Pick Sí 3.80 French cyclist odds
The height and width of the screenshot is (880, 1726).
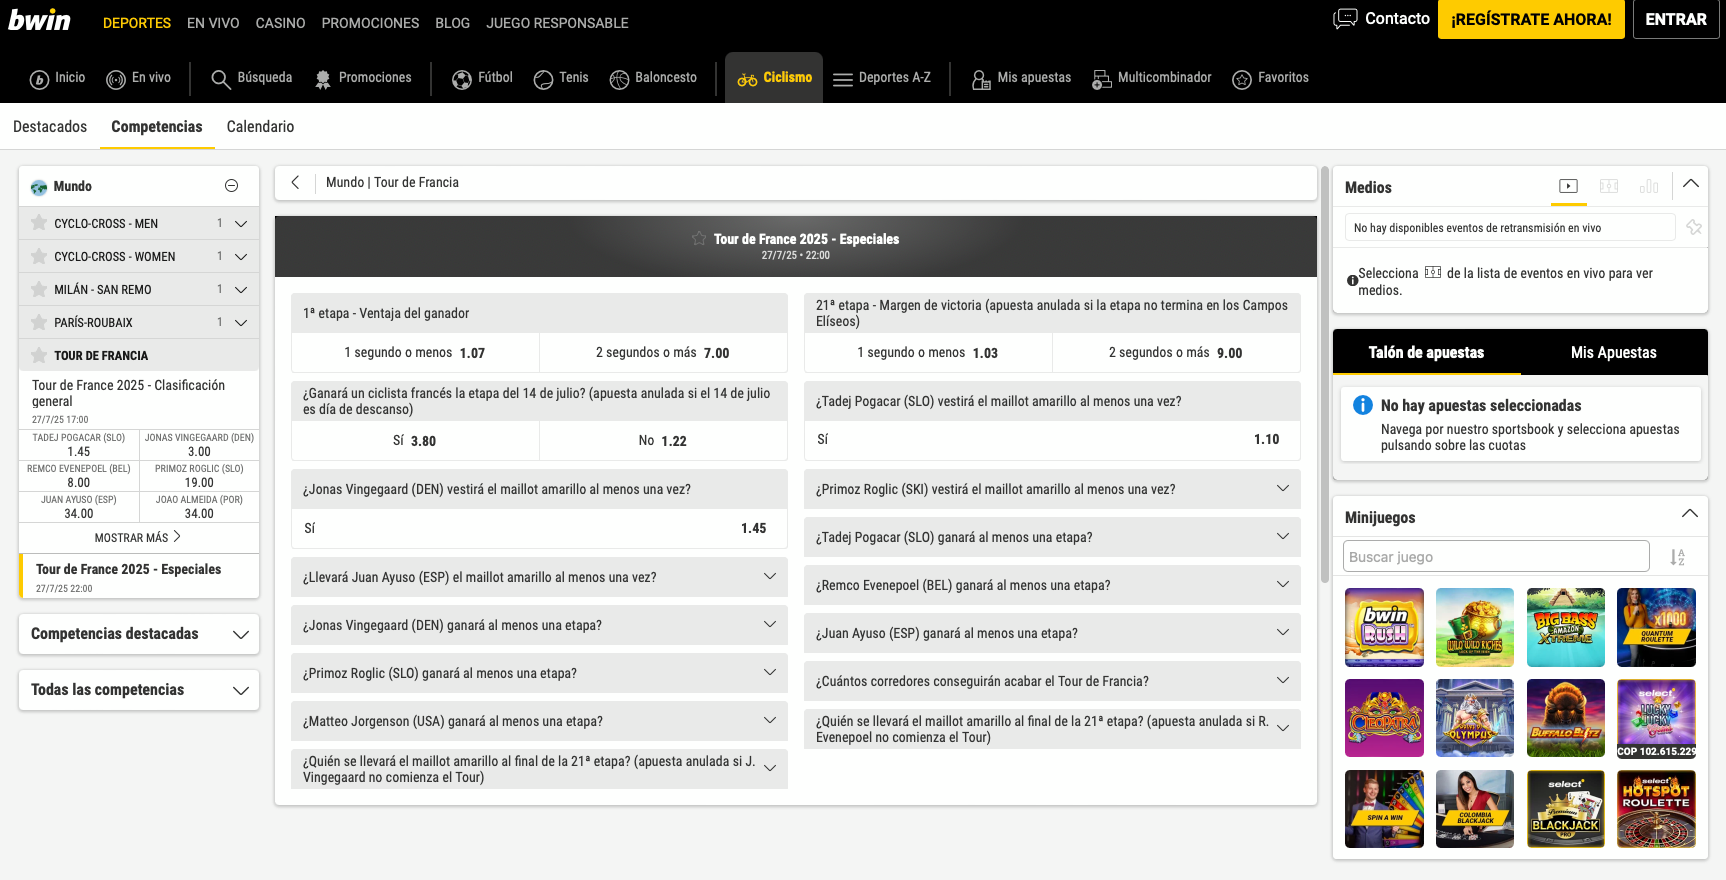tap(415, 441)
